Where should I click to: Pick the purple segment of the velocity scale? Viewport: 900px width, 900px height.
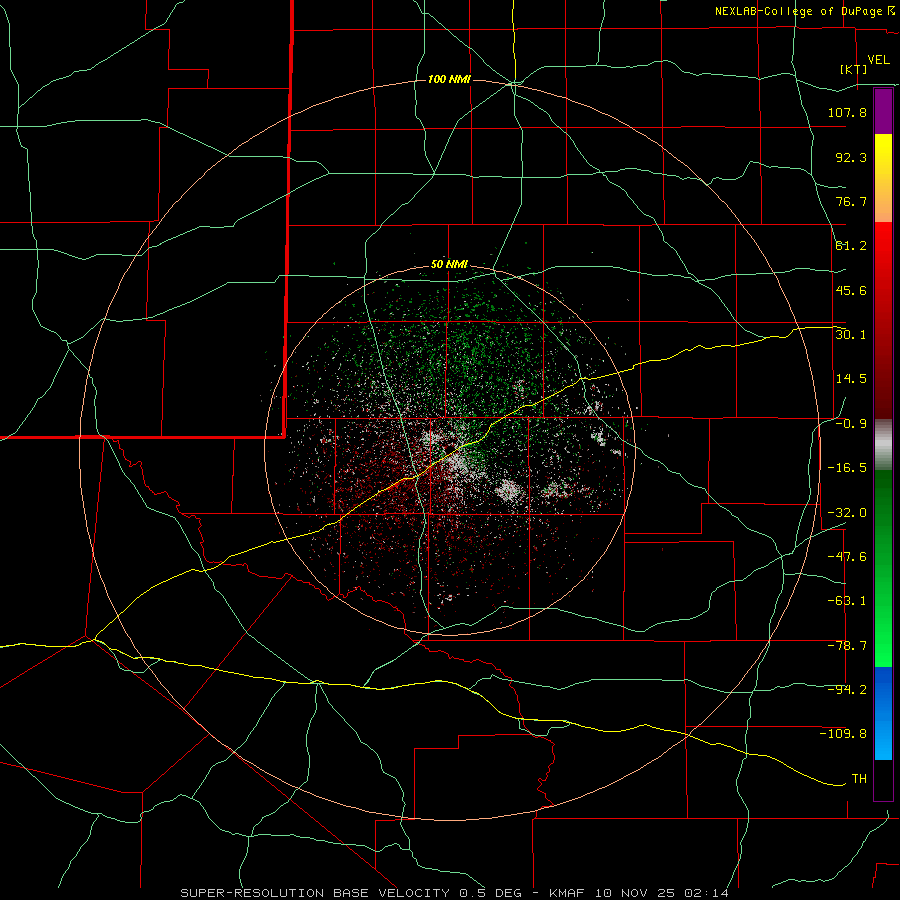883,111
